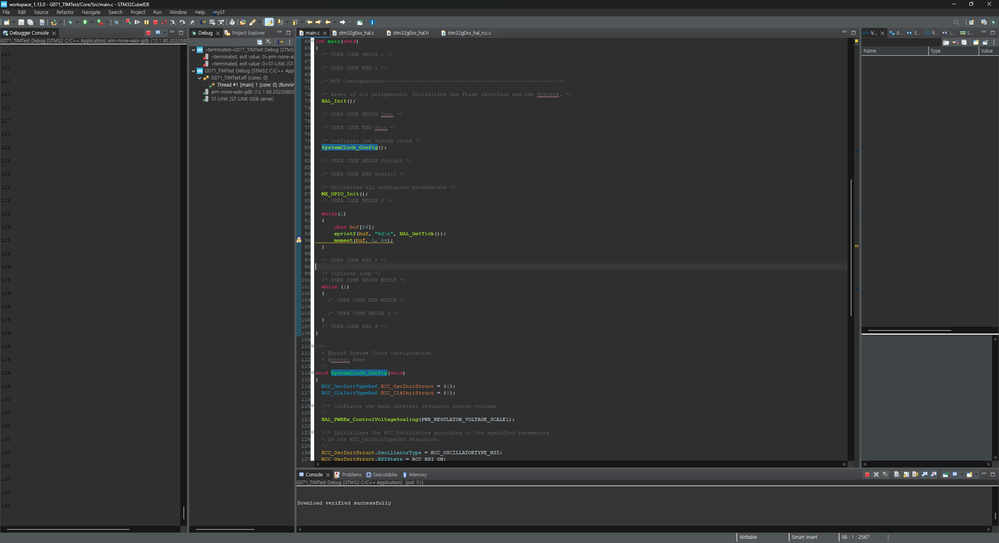Image resolution: width=999 pixels, height=543 pixels.
Task: Collapse the terminated G071_TIMTest Debug node
Action: point(193,50)
